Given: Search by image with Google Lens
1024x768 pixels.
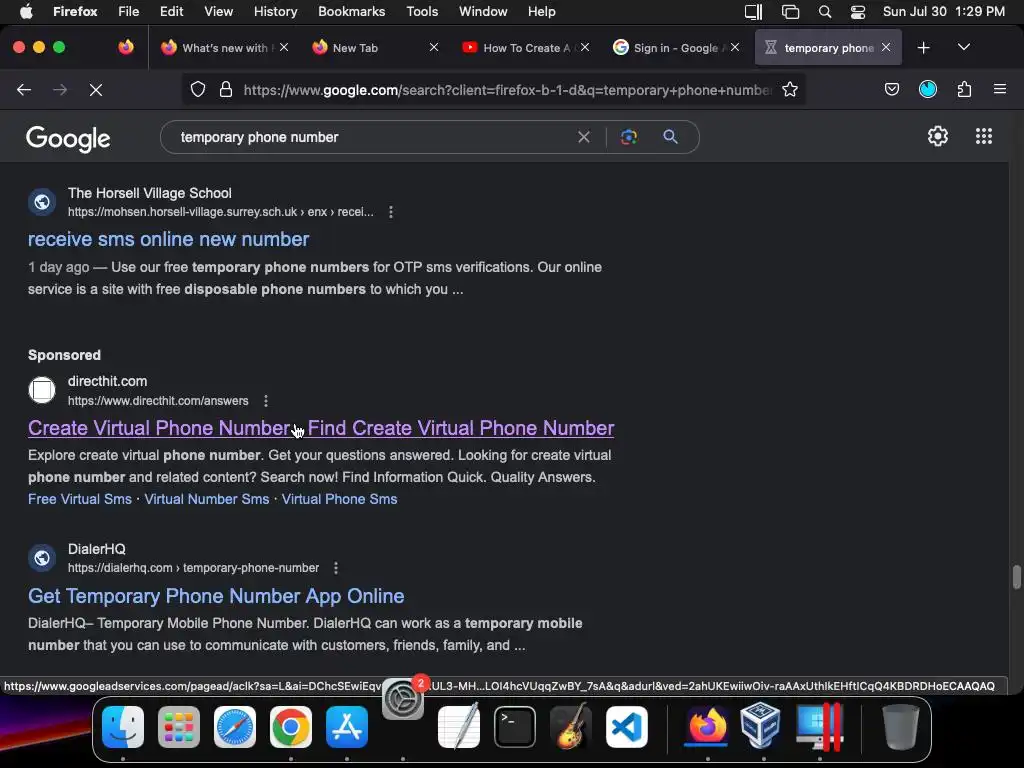Looking at the screenshot, I should point(629,137).
